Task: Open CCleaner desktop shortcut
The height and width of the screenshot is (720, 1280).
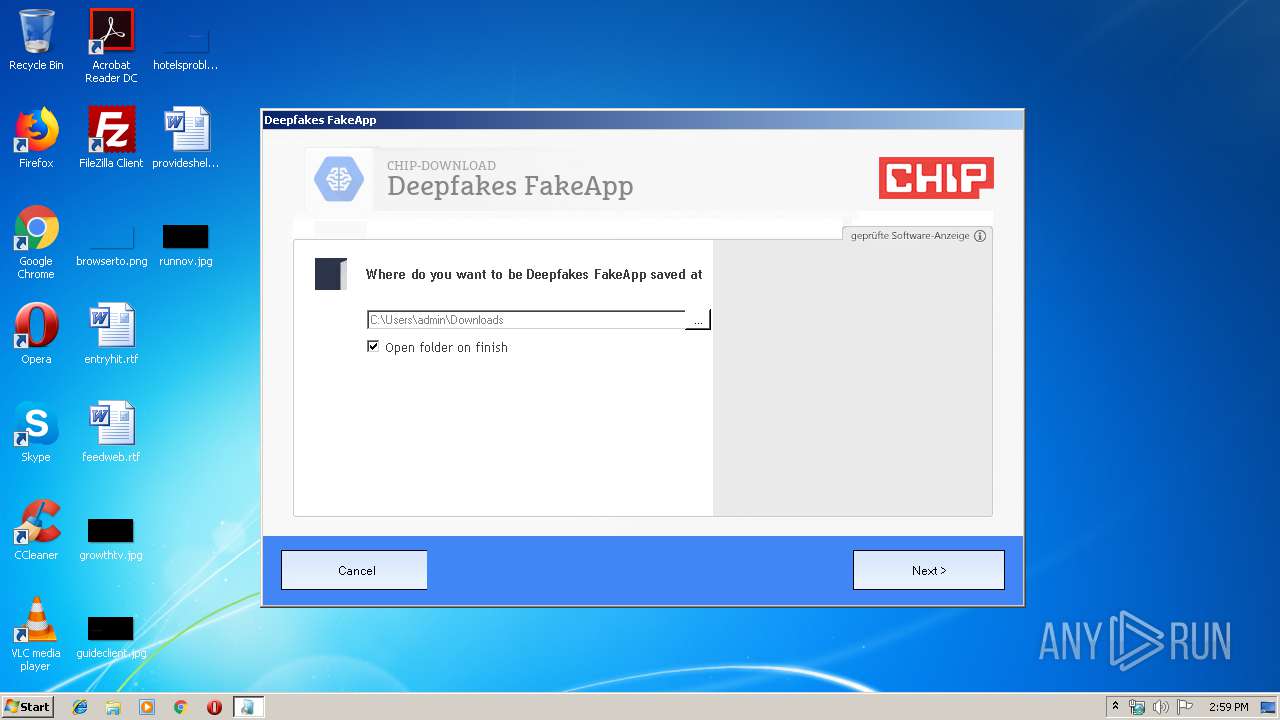Action: [36, 530]
